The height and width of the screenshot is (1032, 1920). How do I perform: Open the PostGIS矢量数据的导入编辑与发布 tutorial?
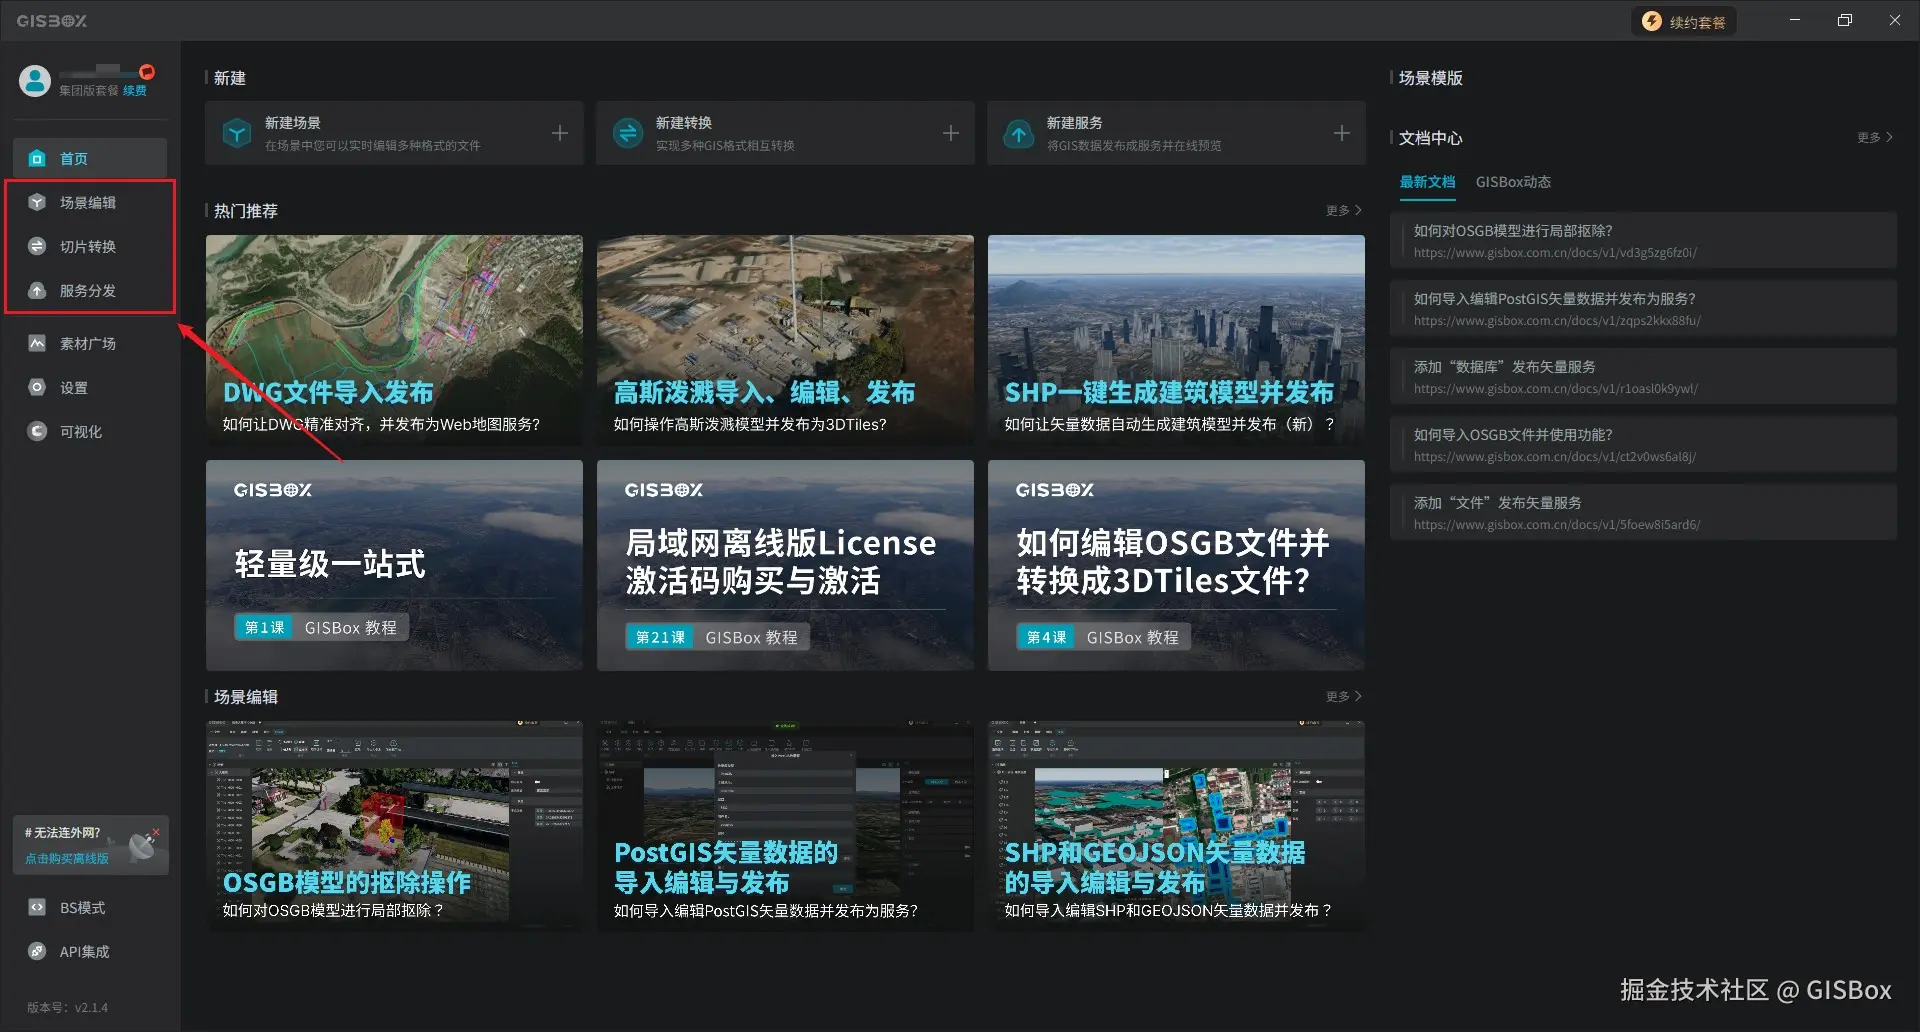click(x=785, y=826)
